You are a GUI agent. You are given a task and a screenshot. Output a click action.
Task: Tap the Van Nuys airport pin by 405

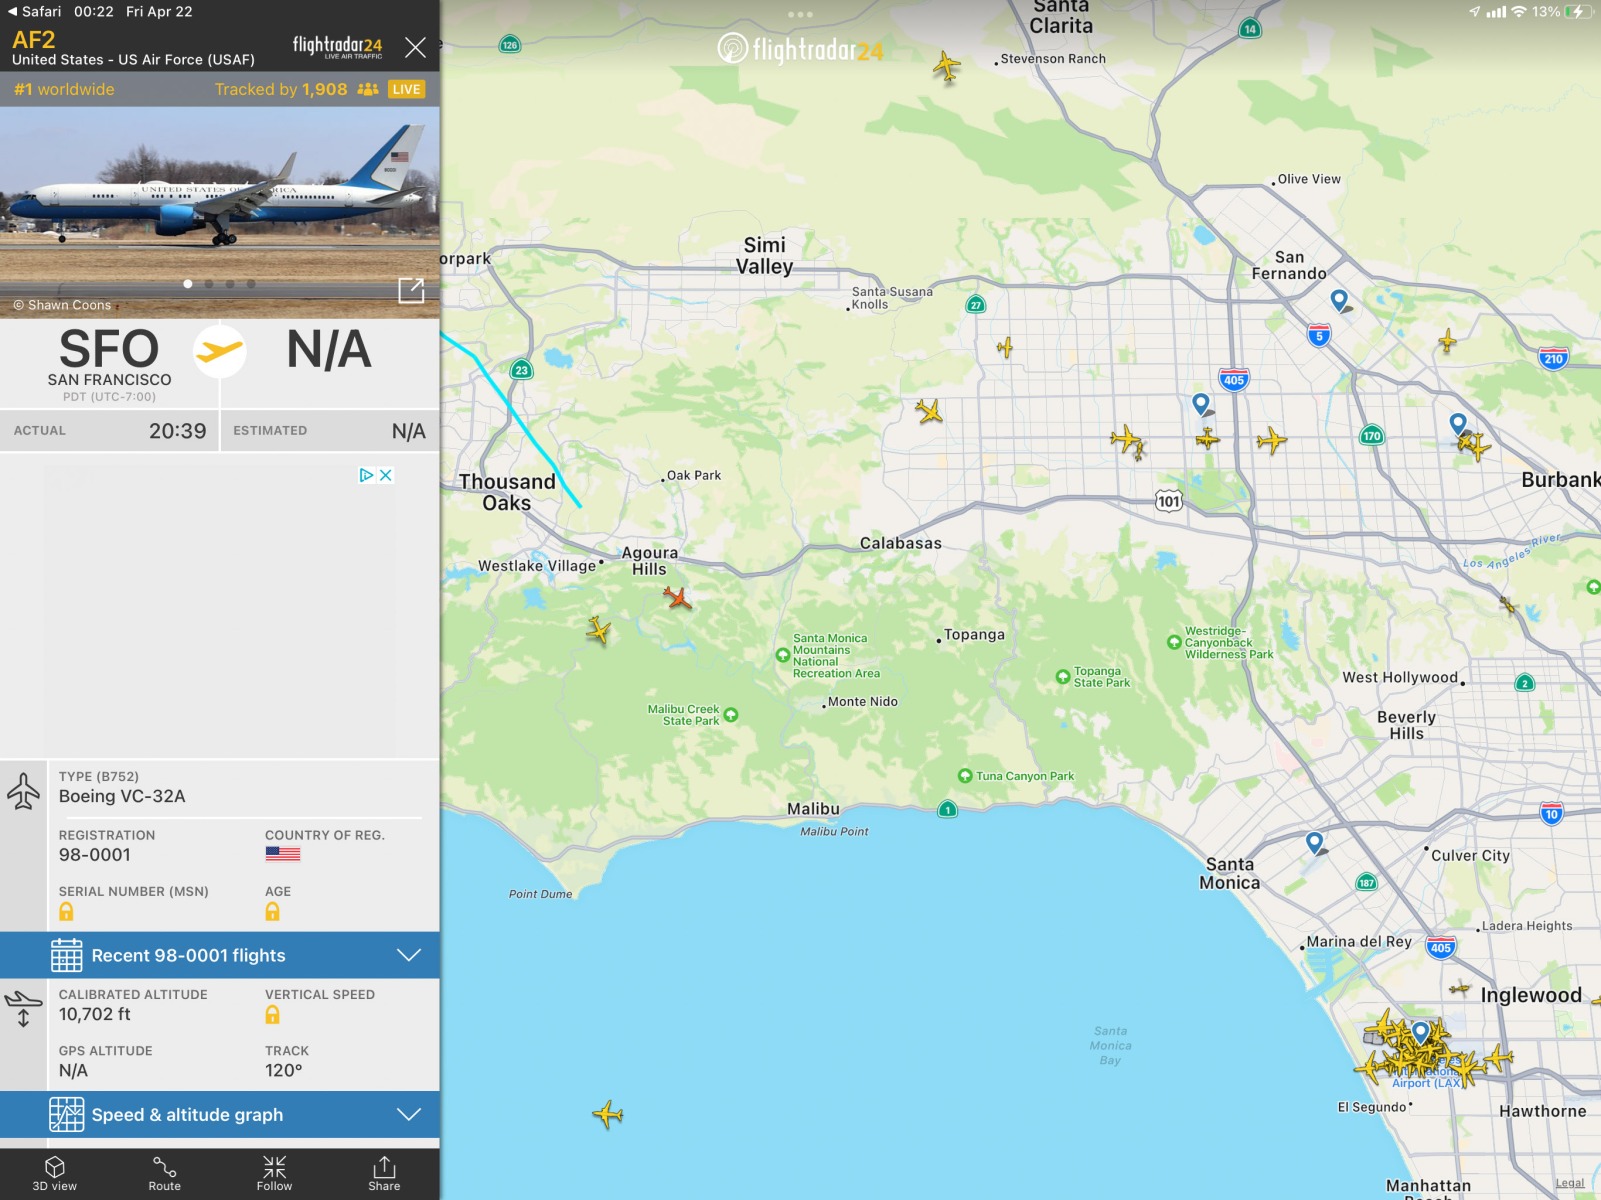pos(1202,404)
